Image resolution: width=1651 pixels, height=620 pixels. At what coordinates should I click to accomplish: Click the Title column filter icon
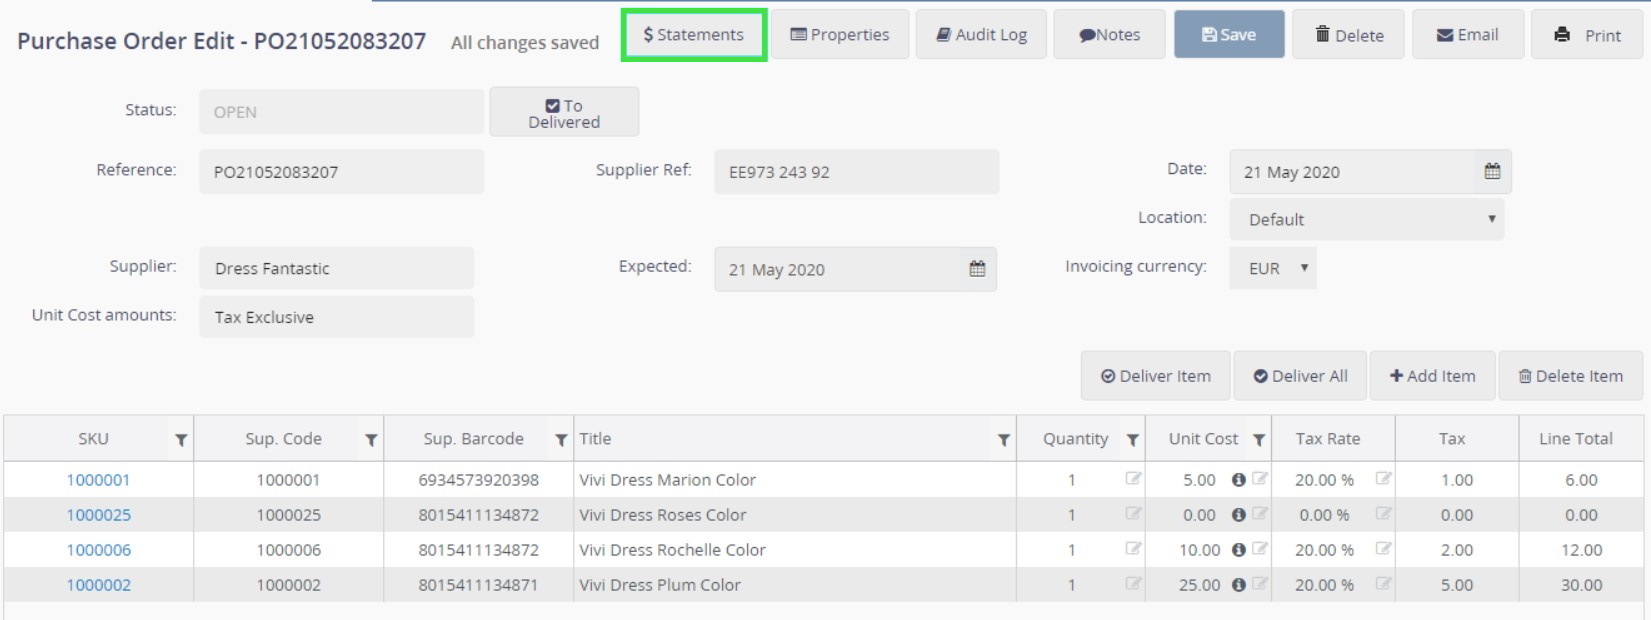[x=1003, y=440]
